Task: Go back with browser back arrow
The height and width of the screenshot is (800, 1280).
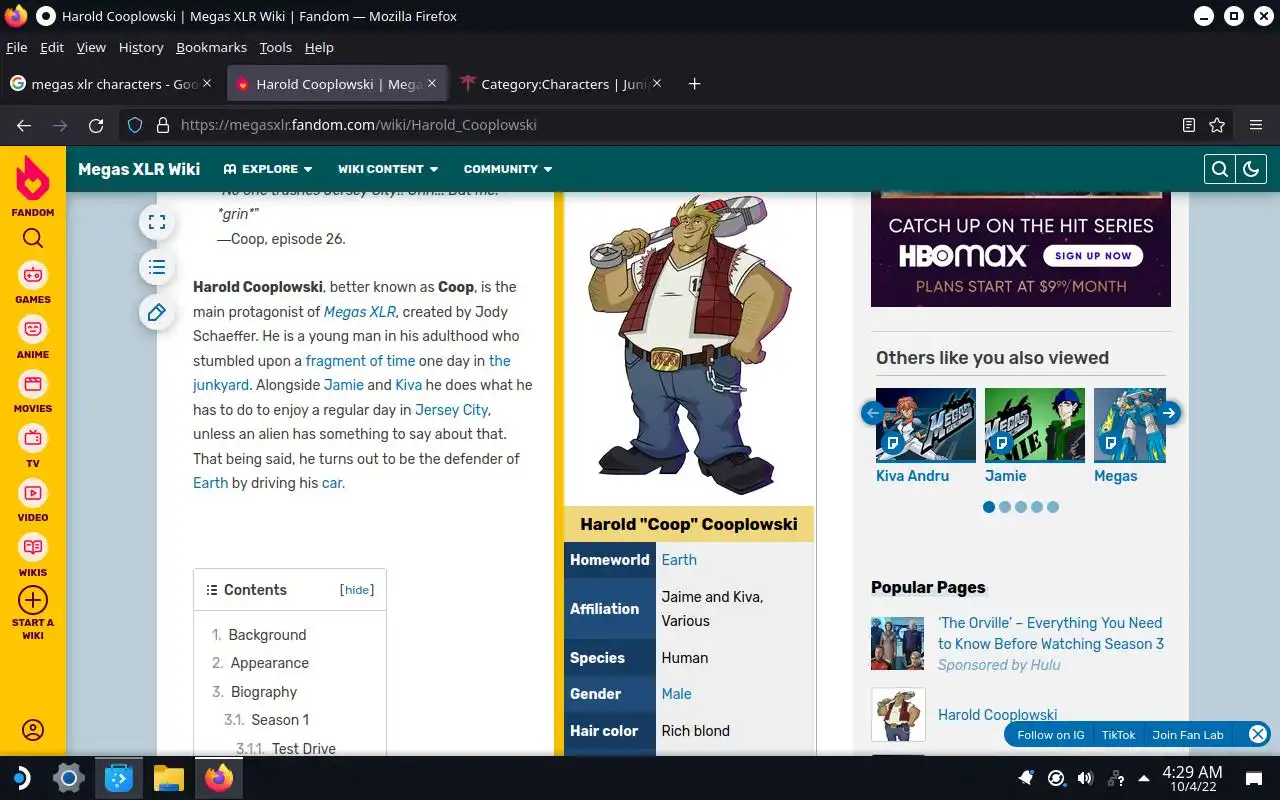Action: (24, 125)
